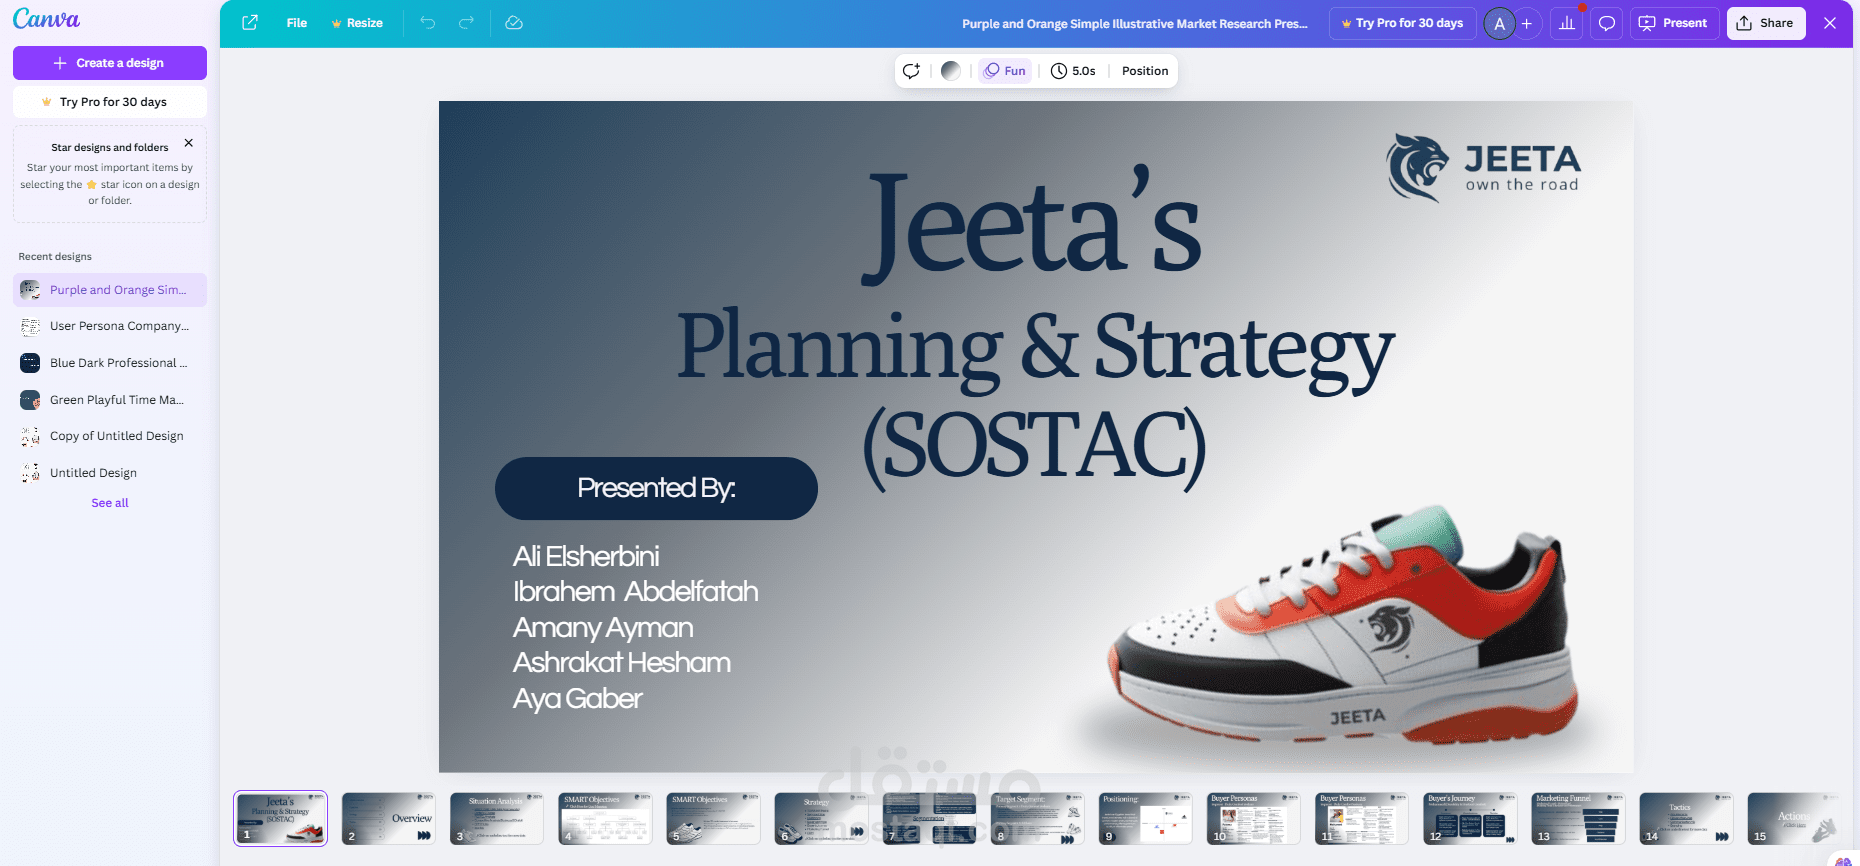Click the Recent designs heading

55,257
